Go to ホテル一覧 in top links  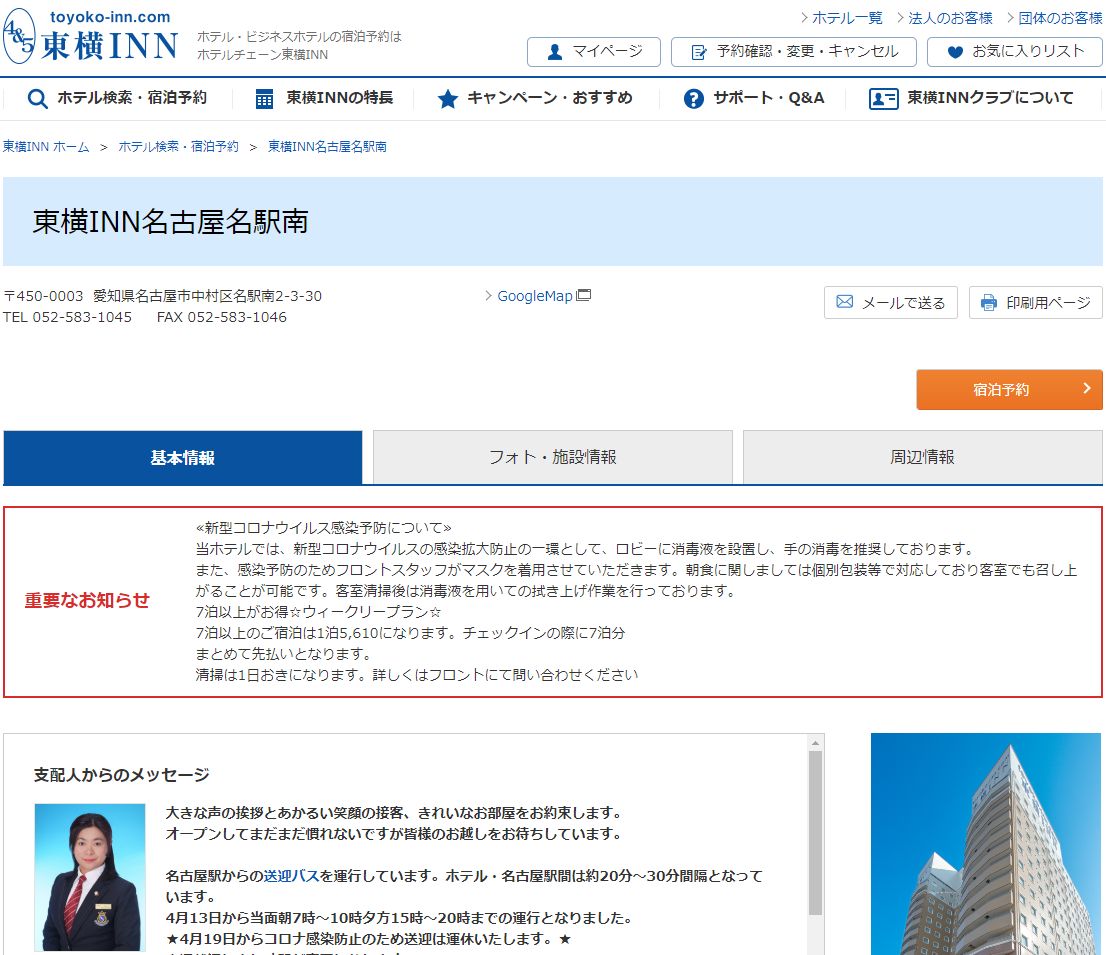tap(846, 18)
